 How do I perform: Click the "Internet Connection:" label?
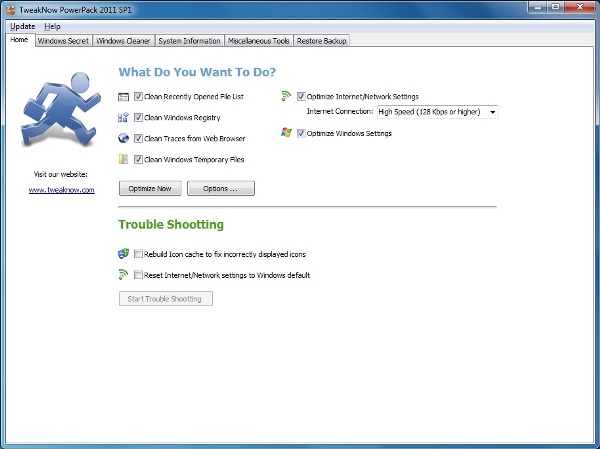340,111
